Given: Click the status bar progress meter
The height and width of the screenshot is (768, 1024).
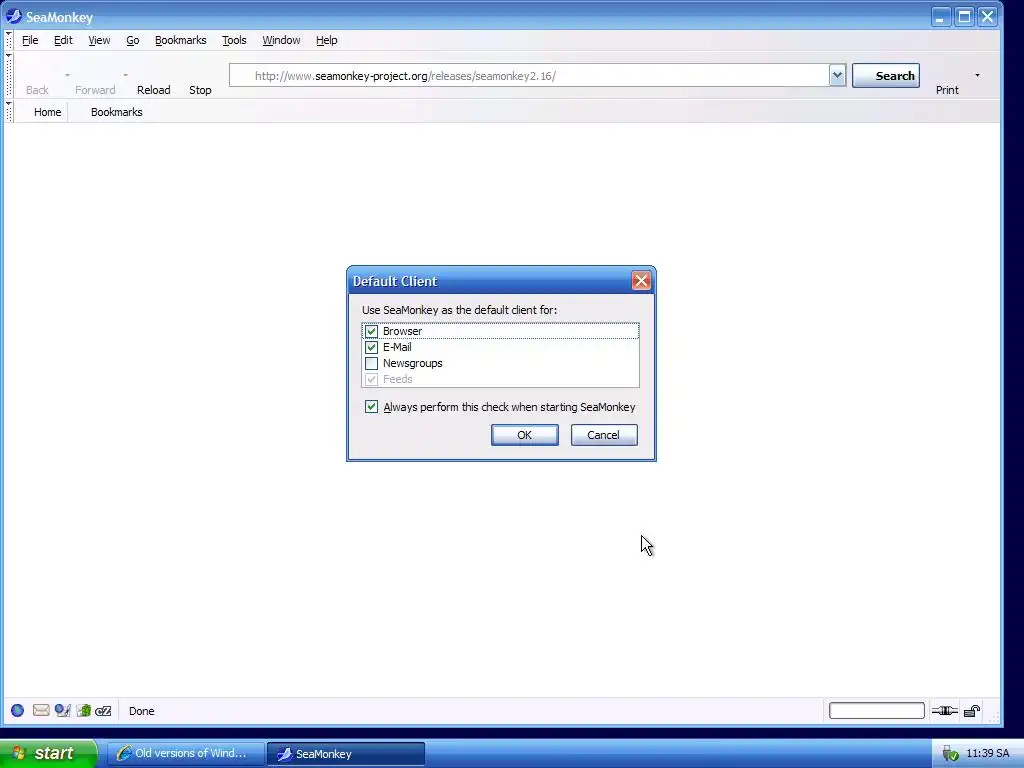Looking at the screenshot, I should [x=876, y=711].
